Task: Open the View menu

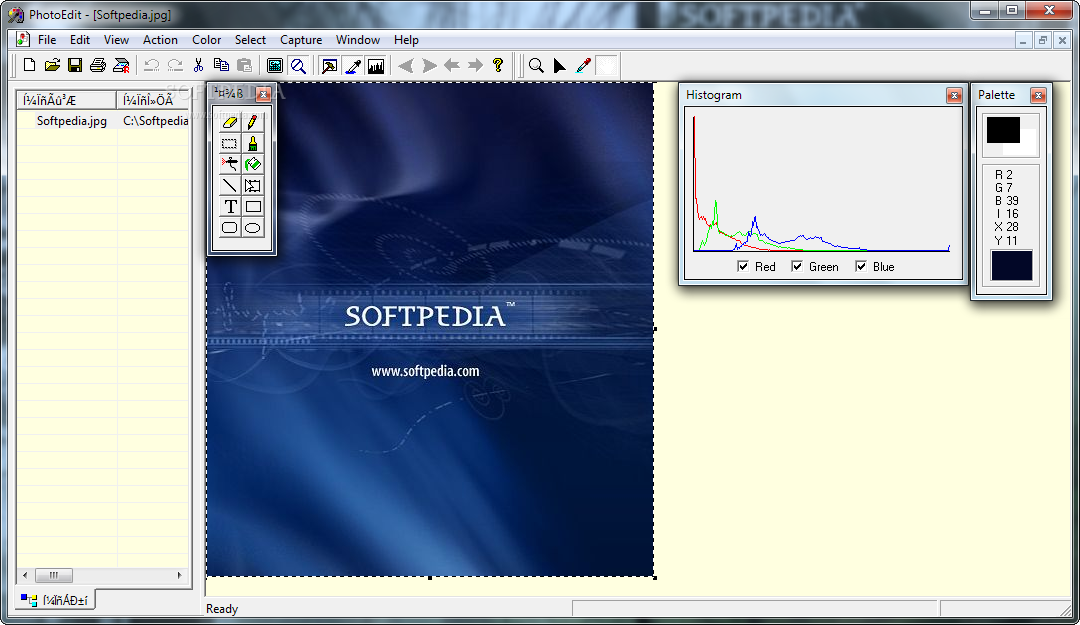Action: click(x=116, y=40)
